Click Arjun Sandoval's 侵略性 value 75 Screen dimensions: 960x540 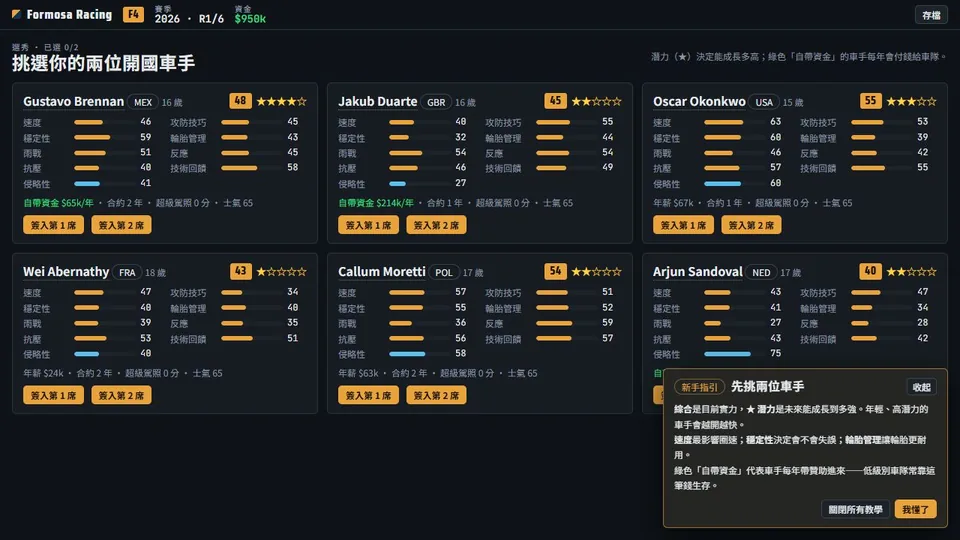(776, 353)
